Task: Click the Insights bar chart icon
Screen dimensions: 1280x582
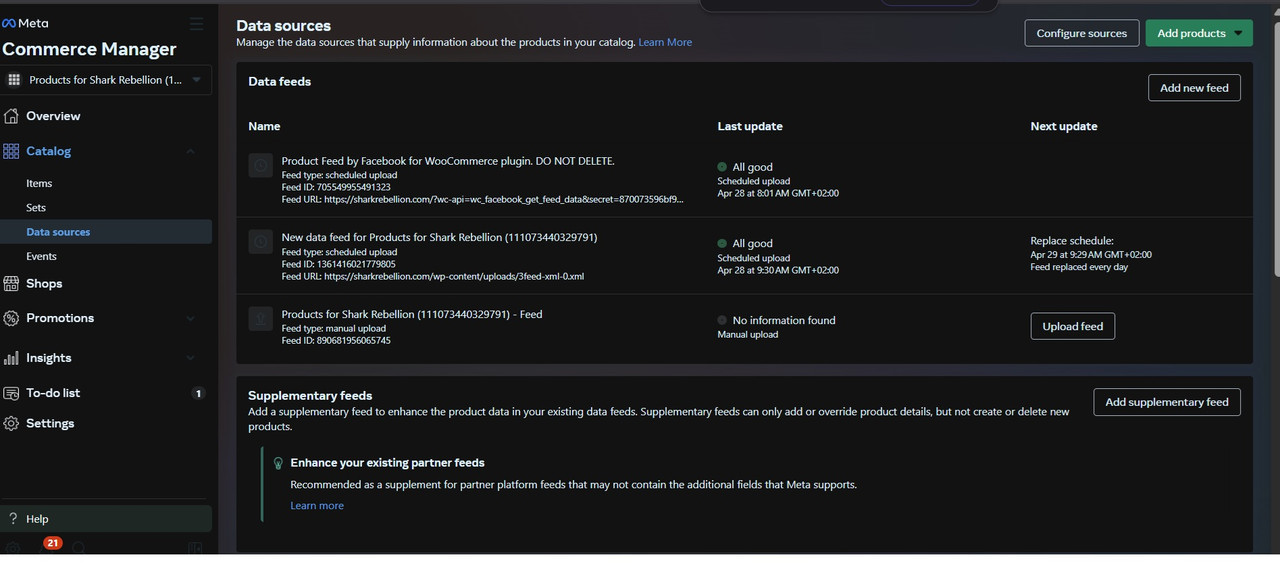Action: click(11, 358)
